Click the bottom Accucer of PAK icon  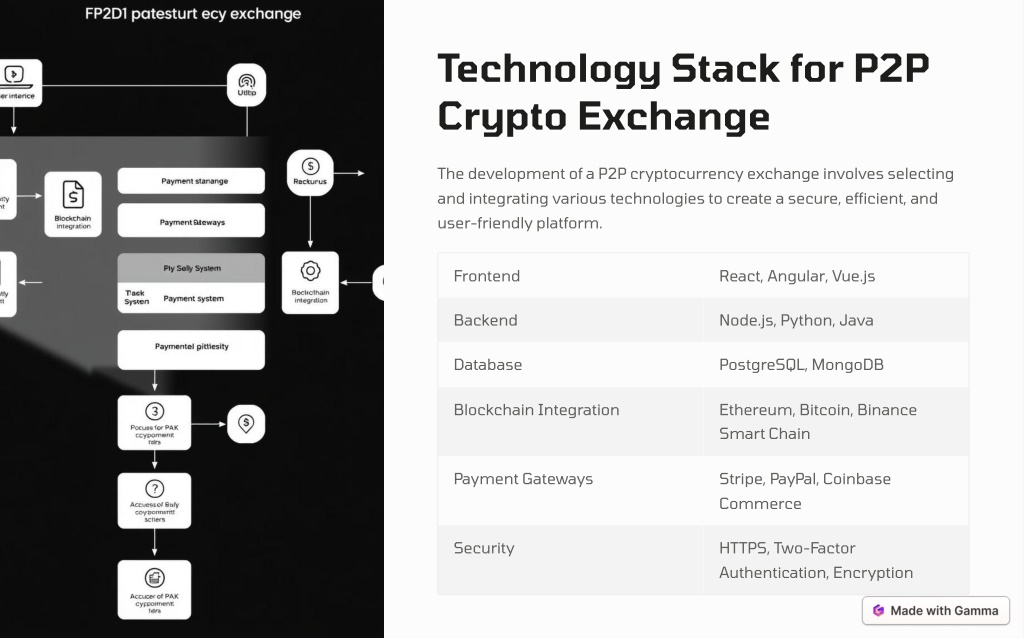154,578
